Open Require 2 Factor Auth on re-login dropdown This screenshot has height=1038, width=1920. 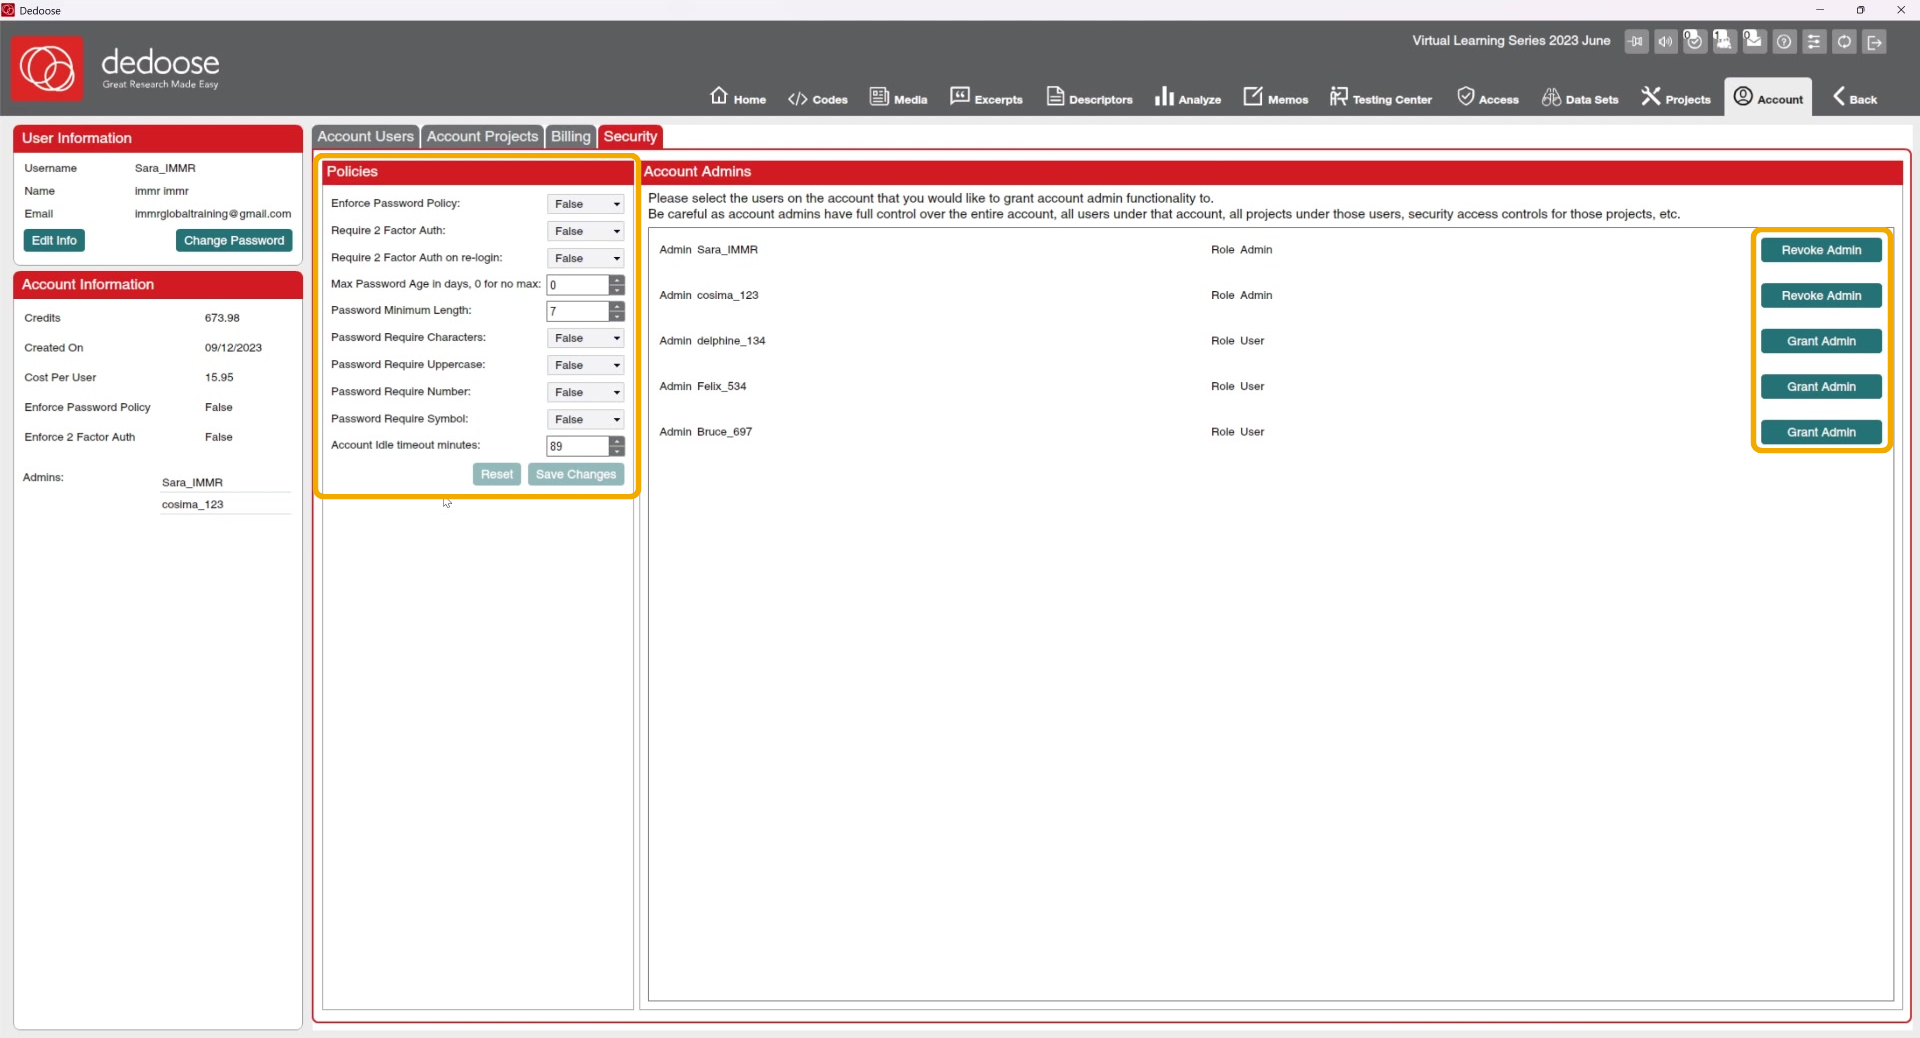pos(585,258)
